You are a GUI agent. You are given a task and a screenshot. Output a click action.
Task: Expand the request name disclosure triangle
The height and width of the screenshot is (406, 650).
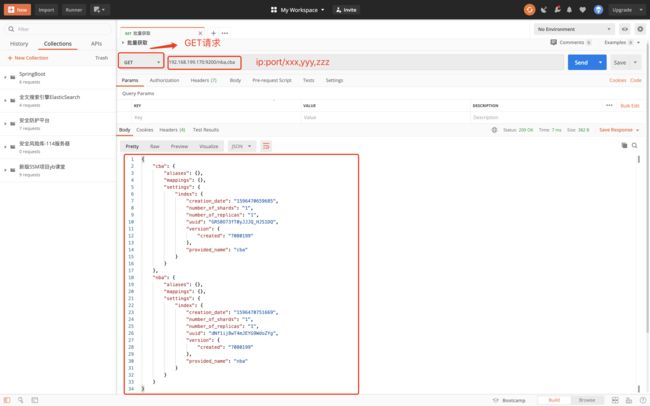123,43
